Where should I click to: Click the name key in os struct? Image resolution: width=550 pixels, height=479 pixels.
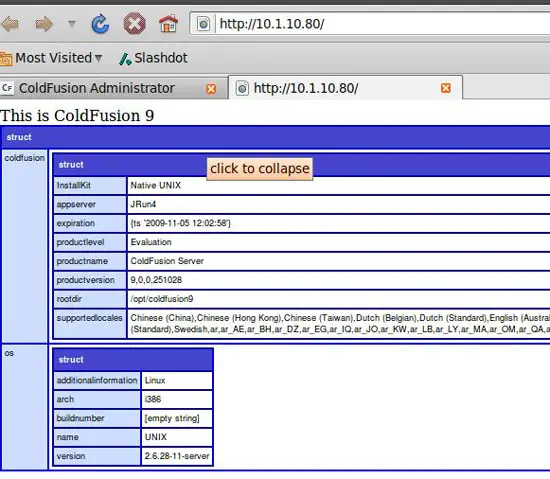(x=68, y=437)
